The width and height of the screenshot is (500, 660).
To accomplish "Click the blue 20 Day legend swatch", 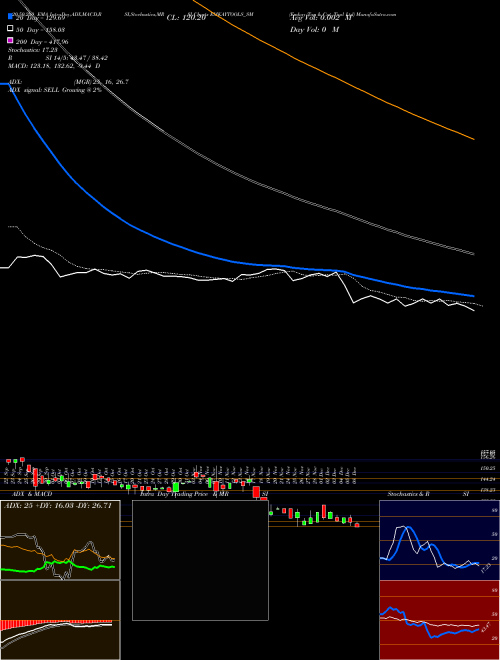I will (10, 17).
